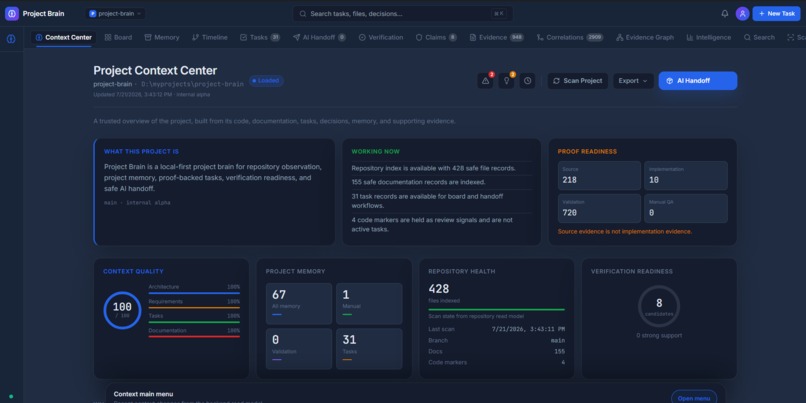Image resolution: width=806 pixels, height=403 pixels.
Task: Click the Project Brain logo icon
Action: point(12,14)
